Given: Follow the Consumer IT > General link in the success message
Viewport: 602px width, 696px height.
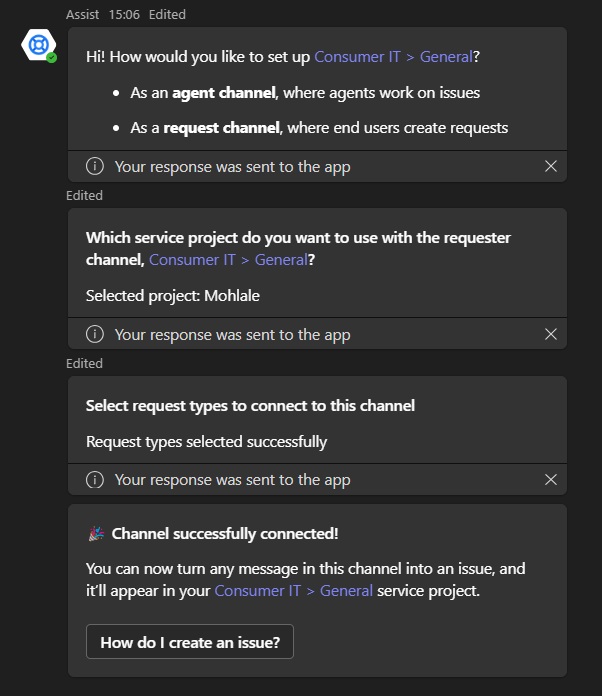Looking at the screenshot, I should (x=293, y=591).
